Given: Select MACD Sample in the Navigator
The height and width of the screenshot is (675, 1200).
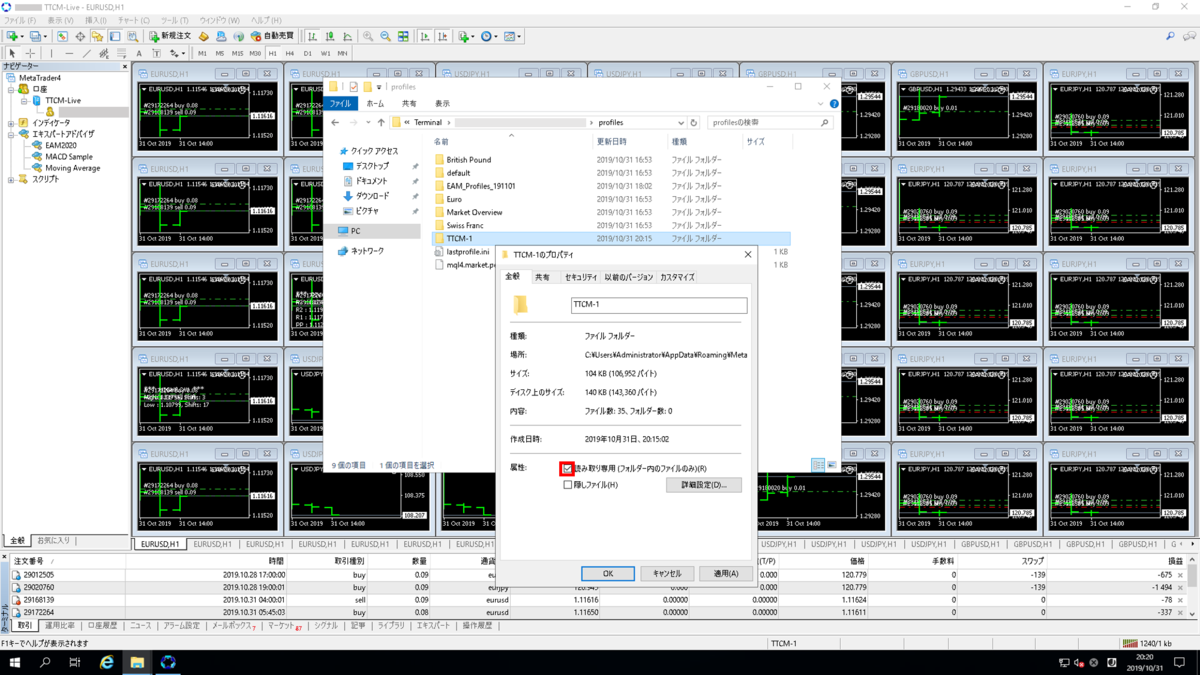Looking at the screenshot, I should click(x=69, y=157).
